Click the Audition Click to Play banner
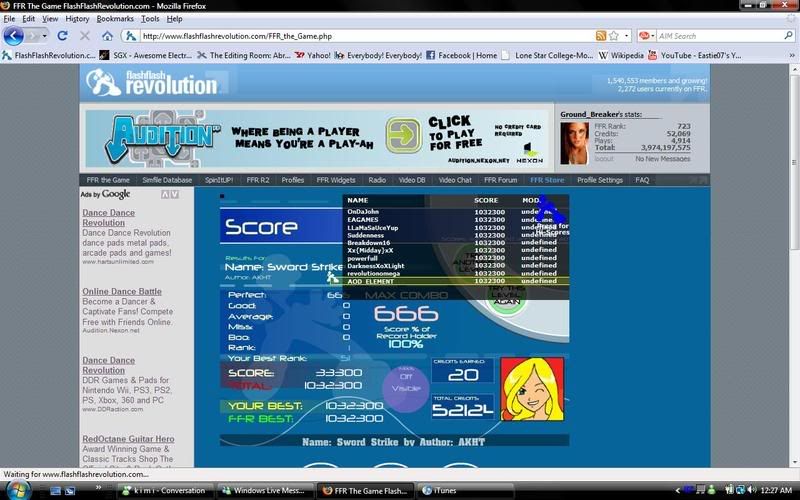This screenshot has height=500, width=800. click(x=318, y=139)
